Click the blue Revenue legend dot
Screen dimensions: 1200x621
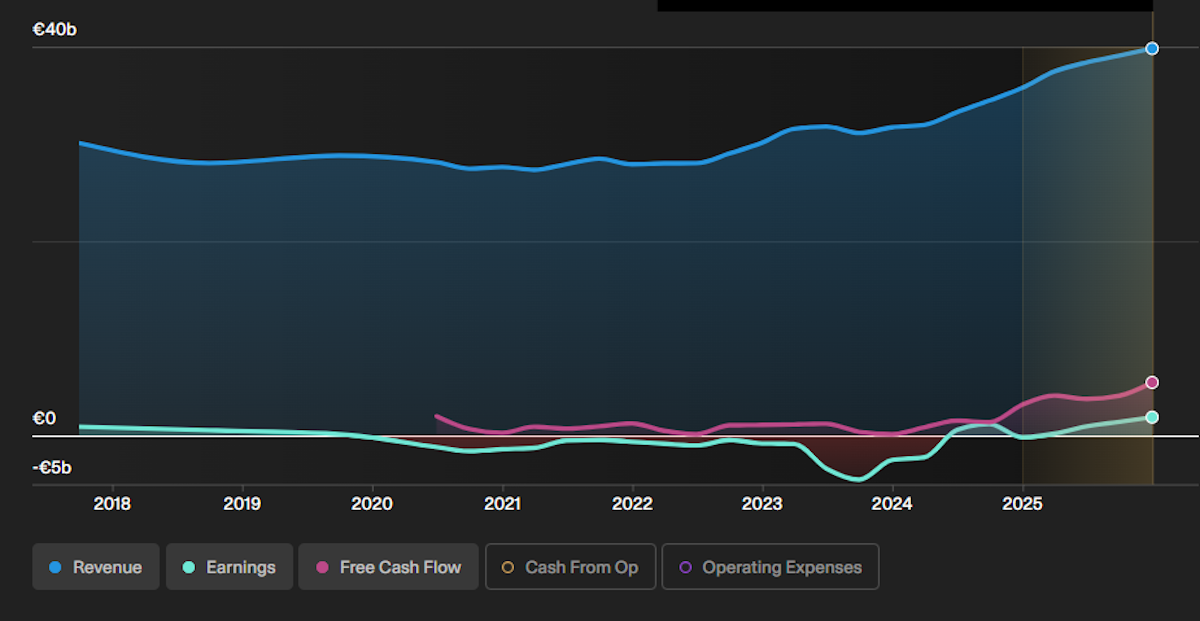pos(56,567)
